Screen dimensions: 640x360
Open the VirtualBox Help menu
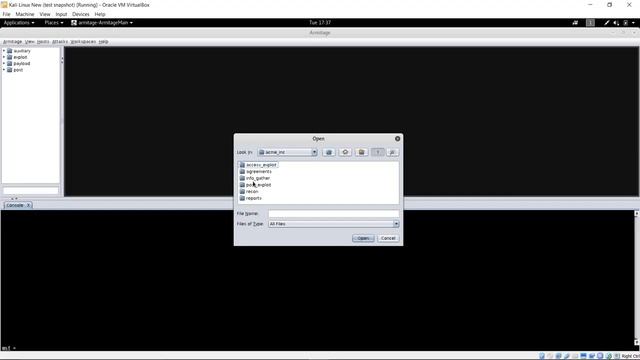click(100, 14)
